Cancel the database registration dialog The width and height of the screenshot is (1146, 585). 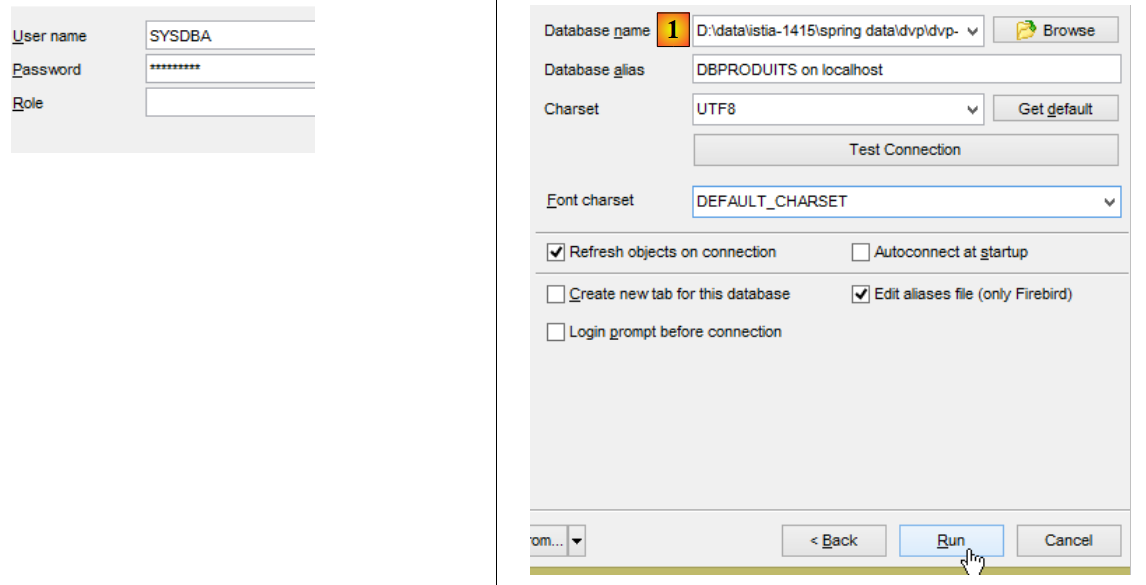(x=1068, y=541)
